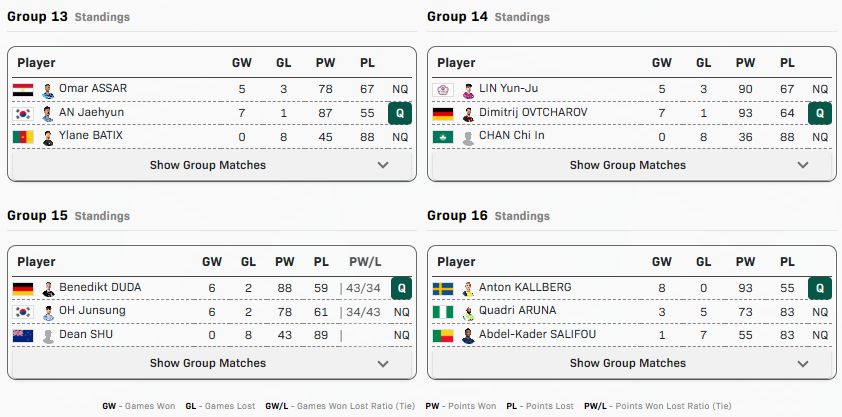Click Quadri ARUNA's player avatar
842x417 pixels.
point(468,312)
